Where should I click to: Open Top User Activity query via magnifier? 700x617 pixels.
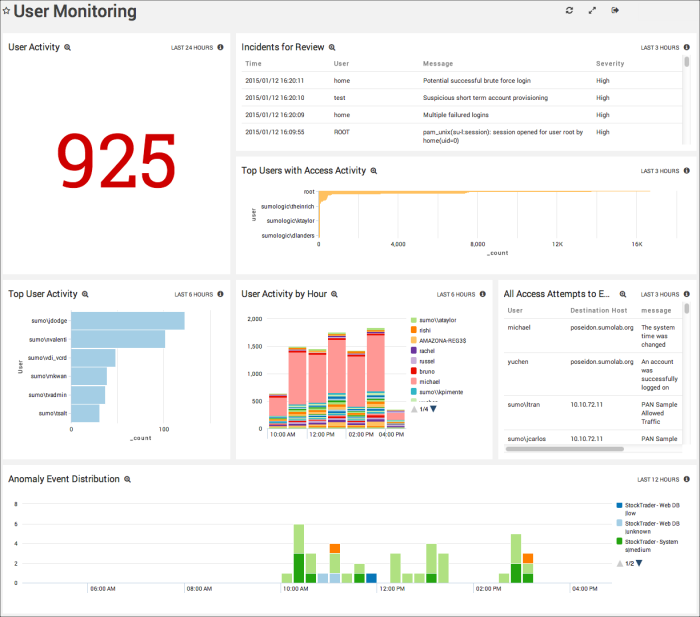tap(86, 295)
